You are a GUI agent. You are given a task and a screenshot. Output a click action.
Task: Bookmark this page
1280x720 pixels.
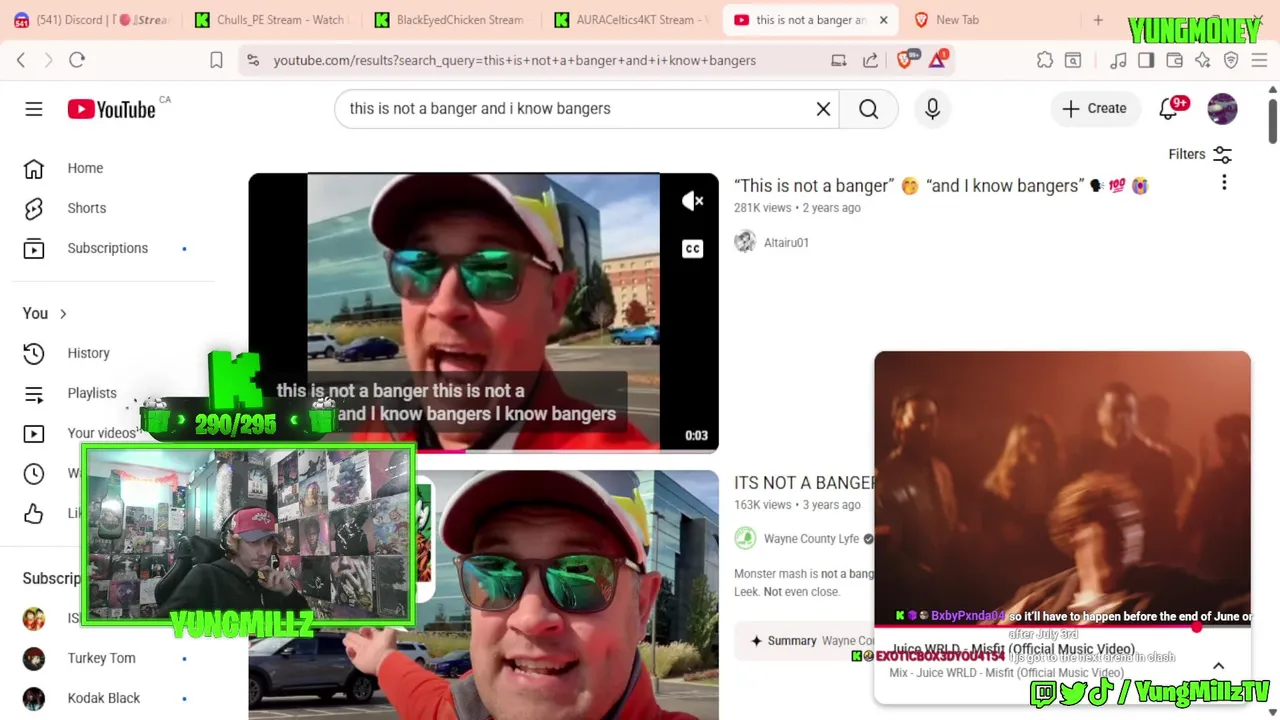coord(216,60)
